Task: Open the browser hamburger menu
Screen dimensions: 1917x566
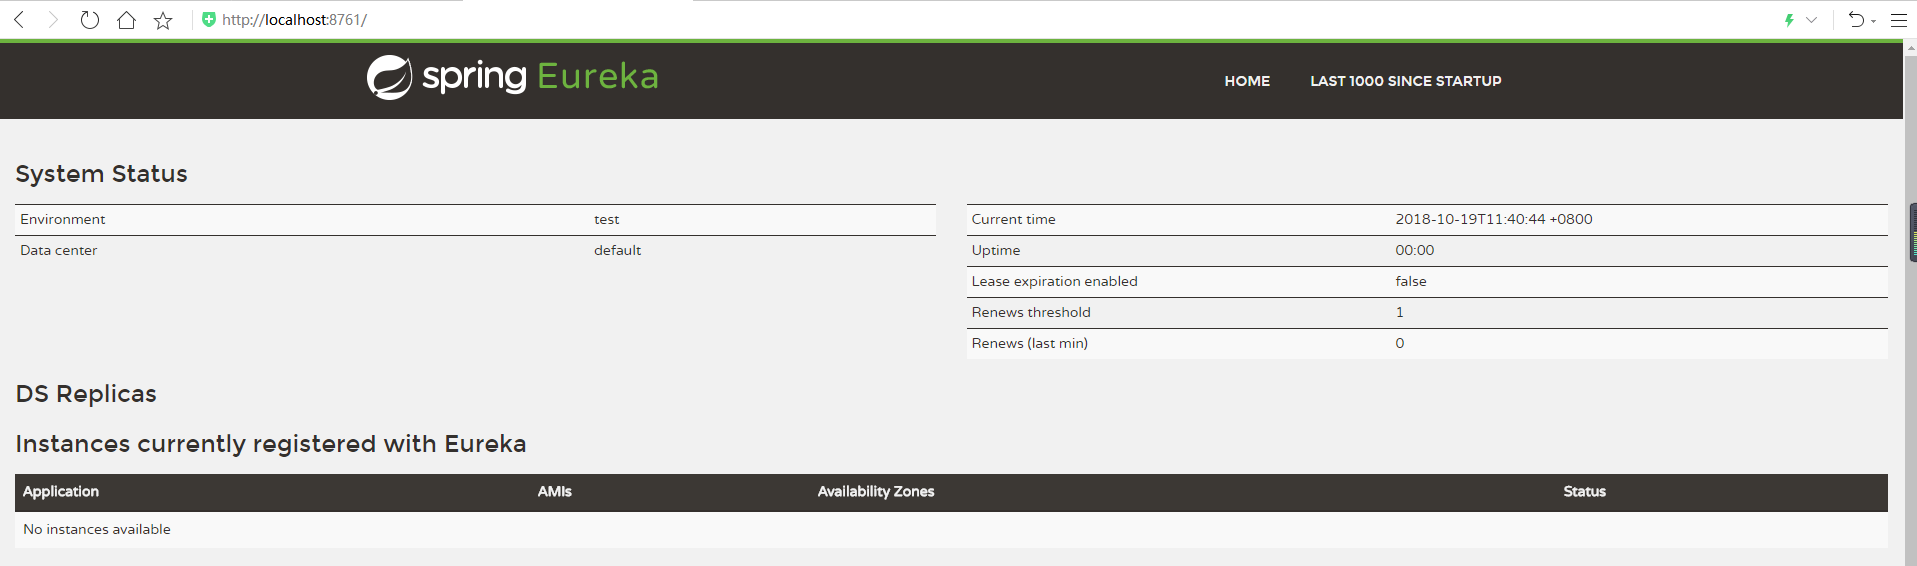Action: tap(1898, 20)
